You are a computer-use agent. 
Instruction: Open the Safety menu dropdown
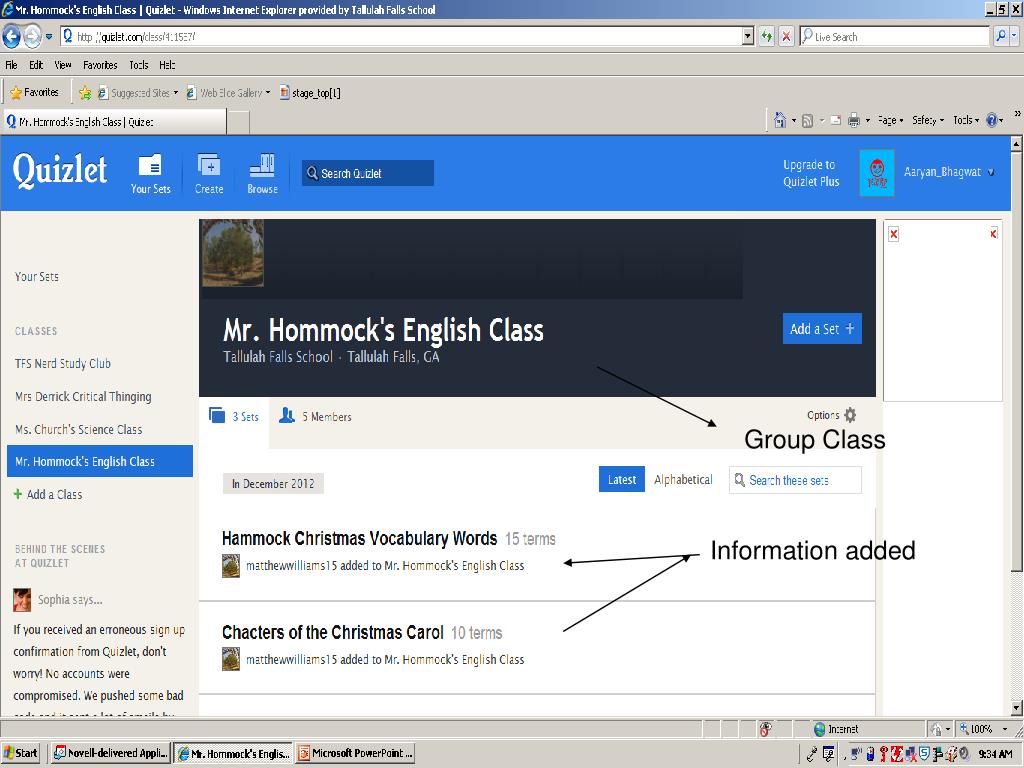[x=928, y=120]
